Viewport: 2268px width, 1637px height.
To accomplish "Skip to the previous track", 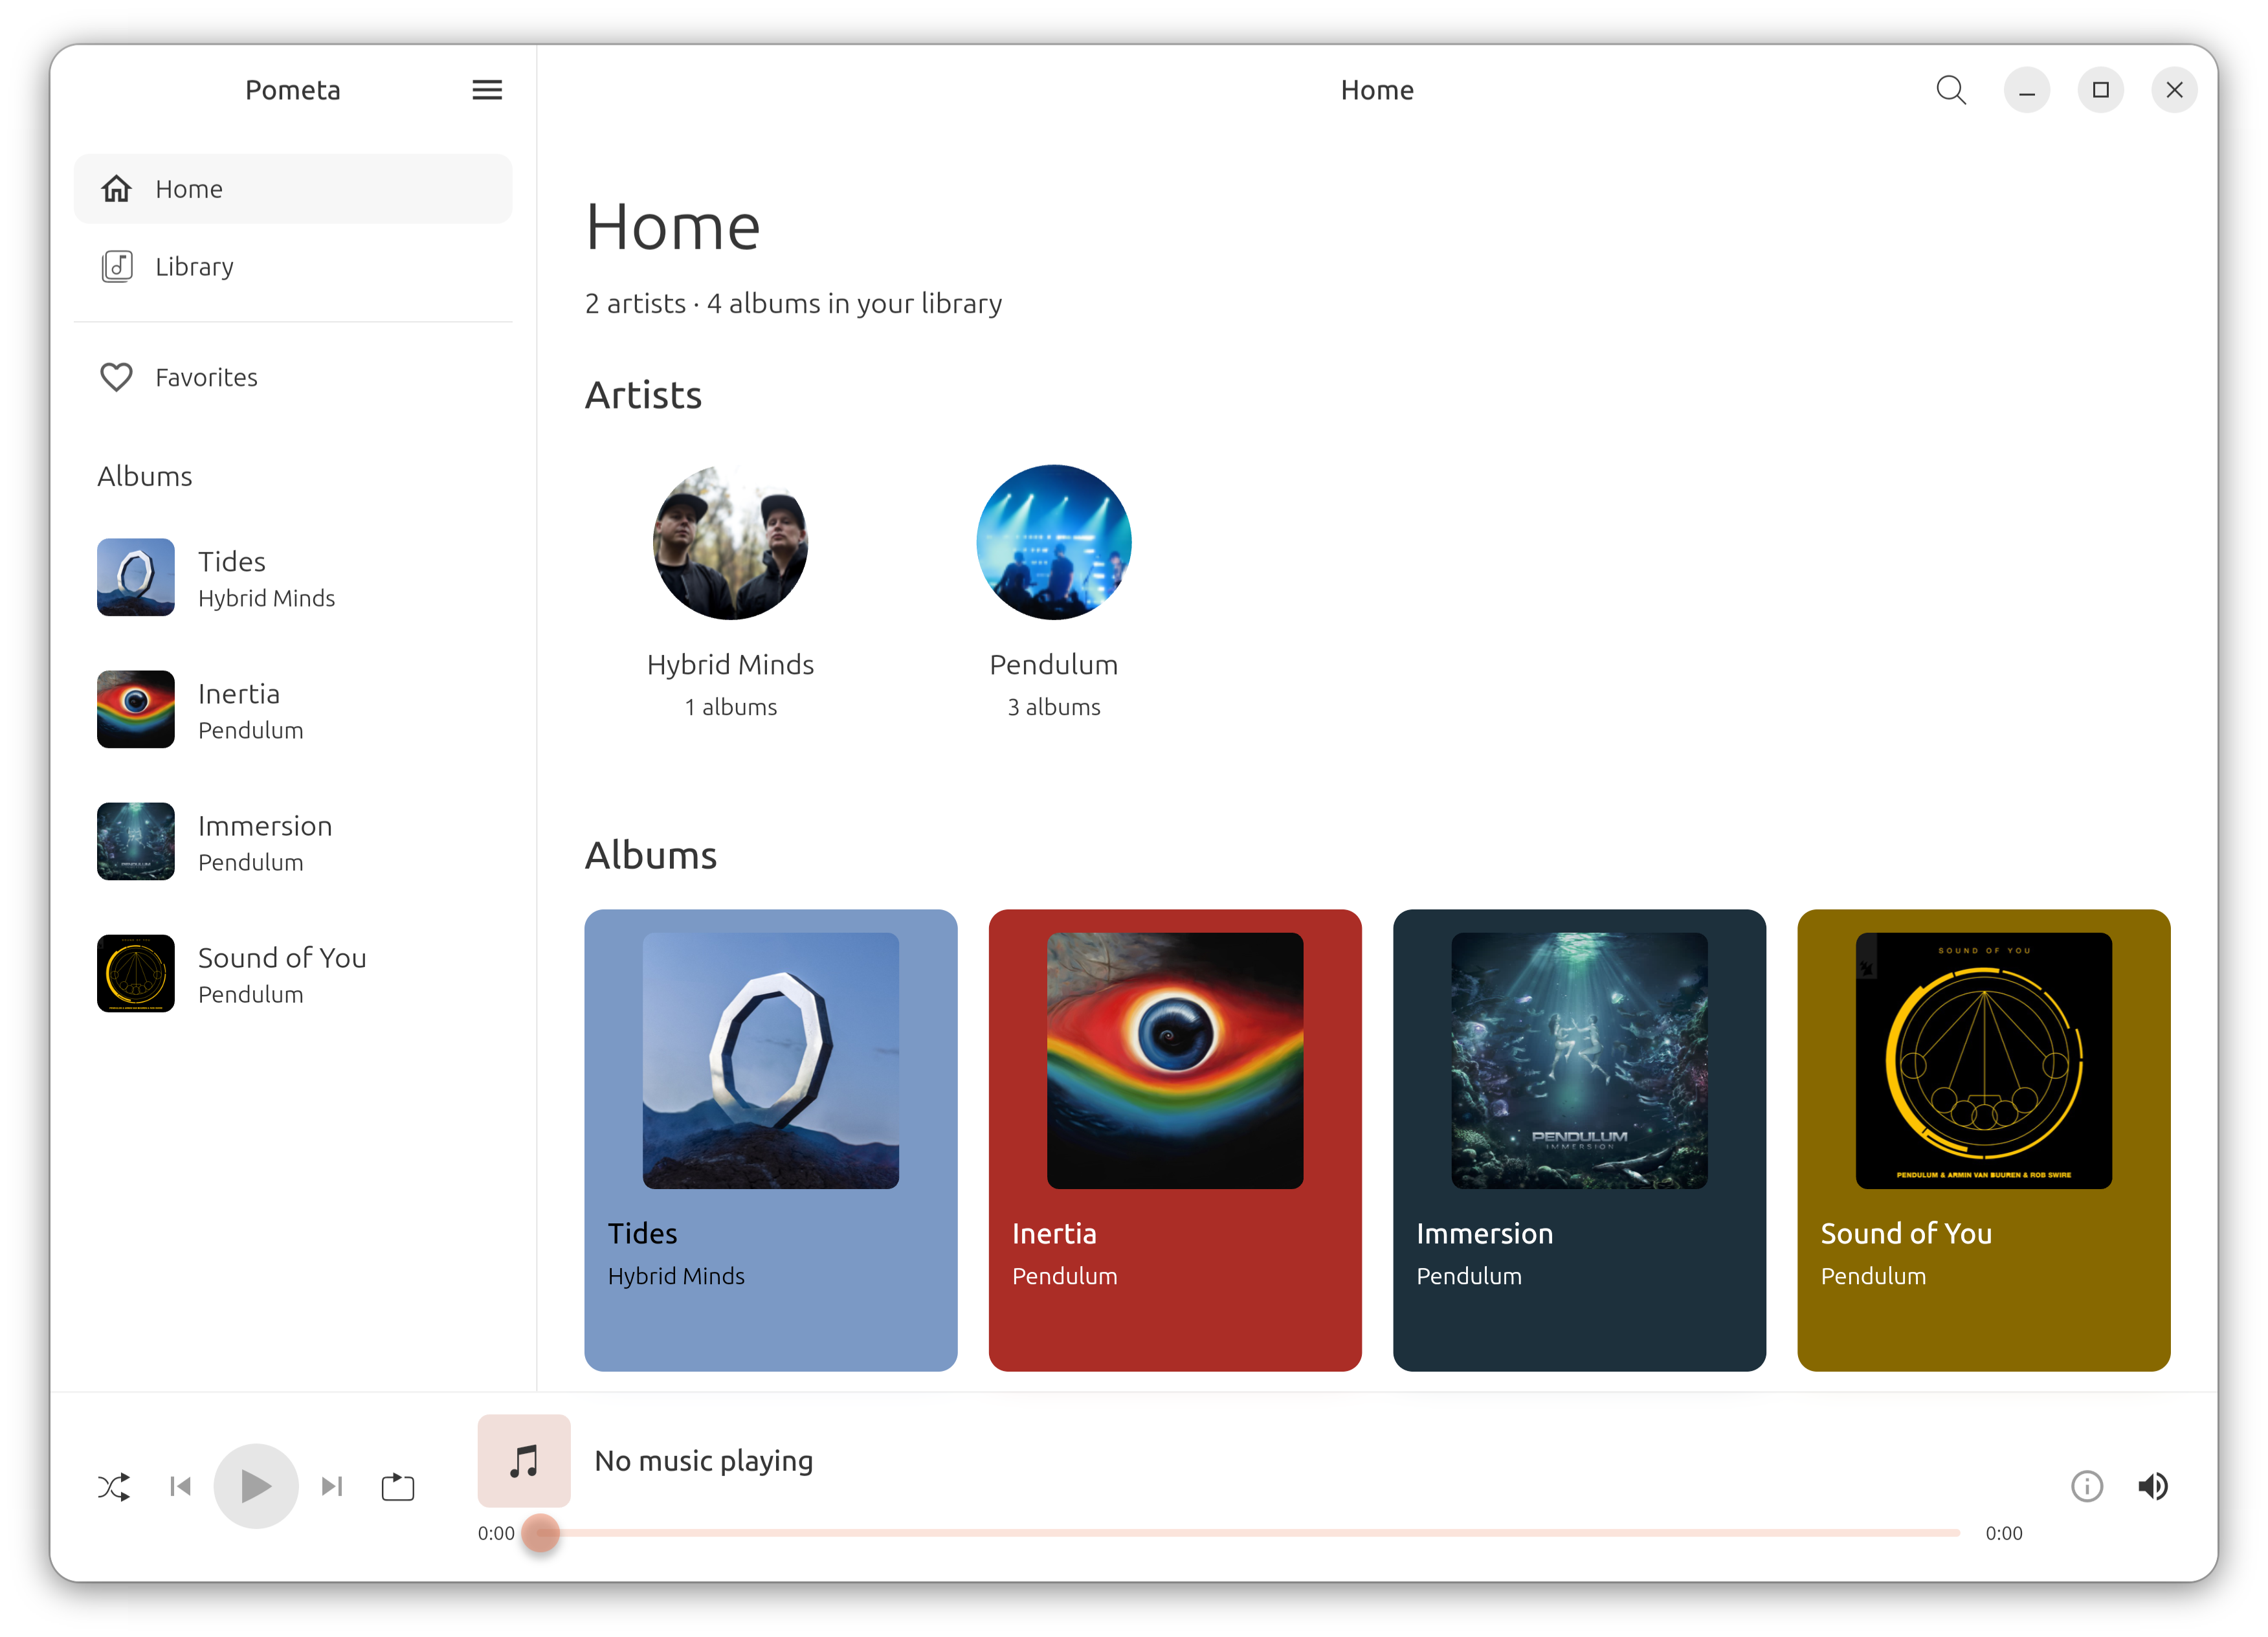I will point(181,1487).
